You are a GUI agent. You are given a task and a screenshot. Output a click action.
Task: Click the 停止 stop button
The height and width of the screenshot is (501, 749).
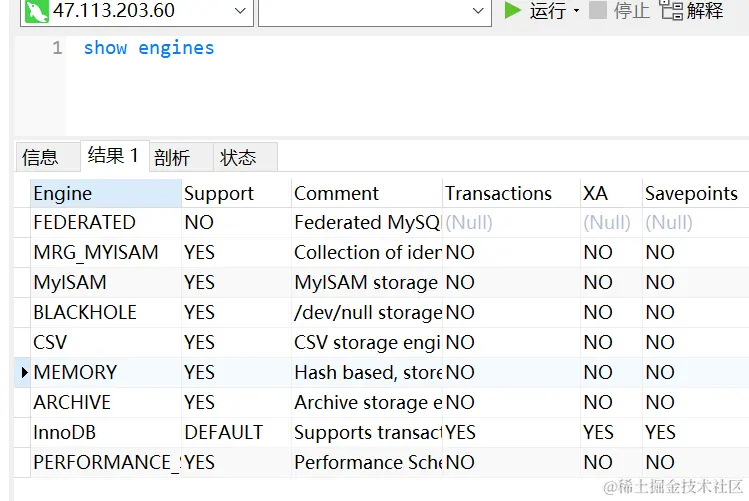(619, 10)
